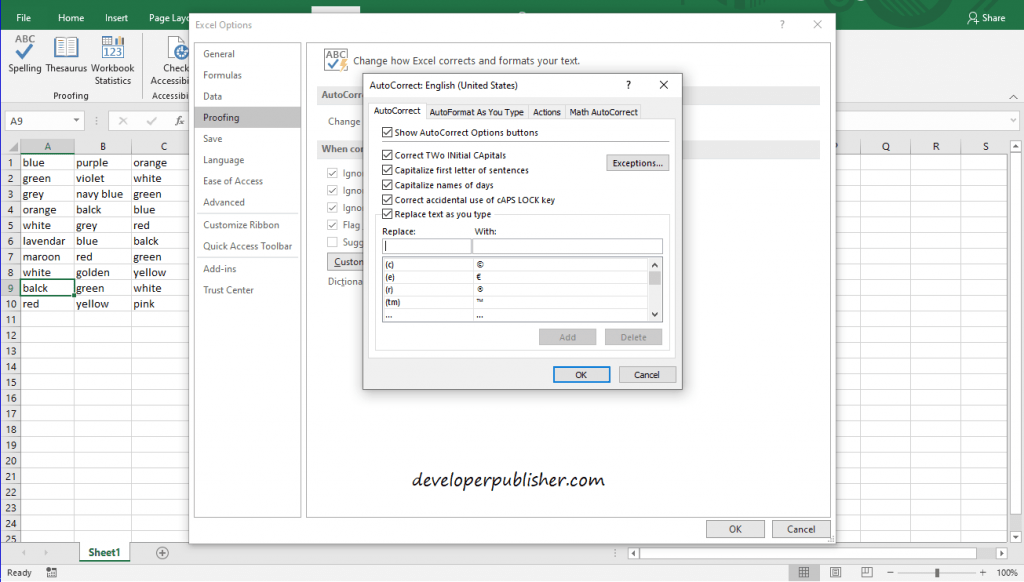The width and height of the screenshot is (1024, 582).
Task: Switch to Page Layout view in status bar
Action: click(833, 571)
